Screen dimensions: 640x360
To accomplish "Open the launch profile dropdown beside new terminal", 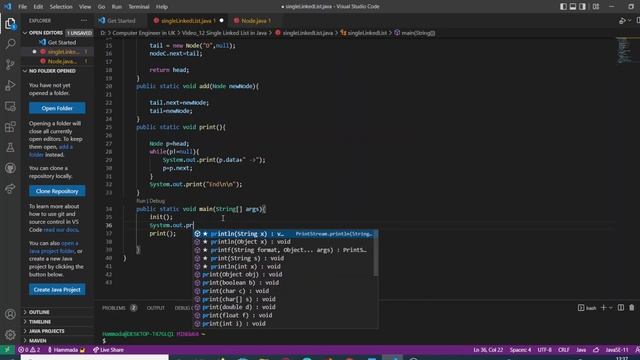I will [611, 308].
